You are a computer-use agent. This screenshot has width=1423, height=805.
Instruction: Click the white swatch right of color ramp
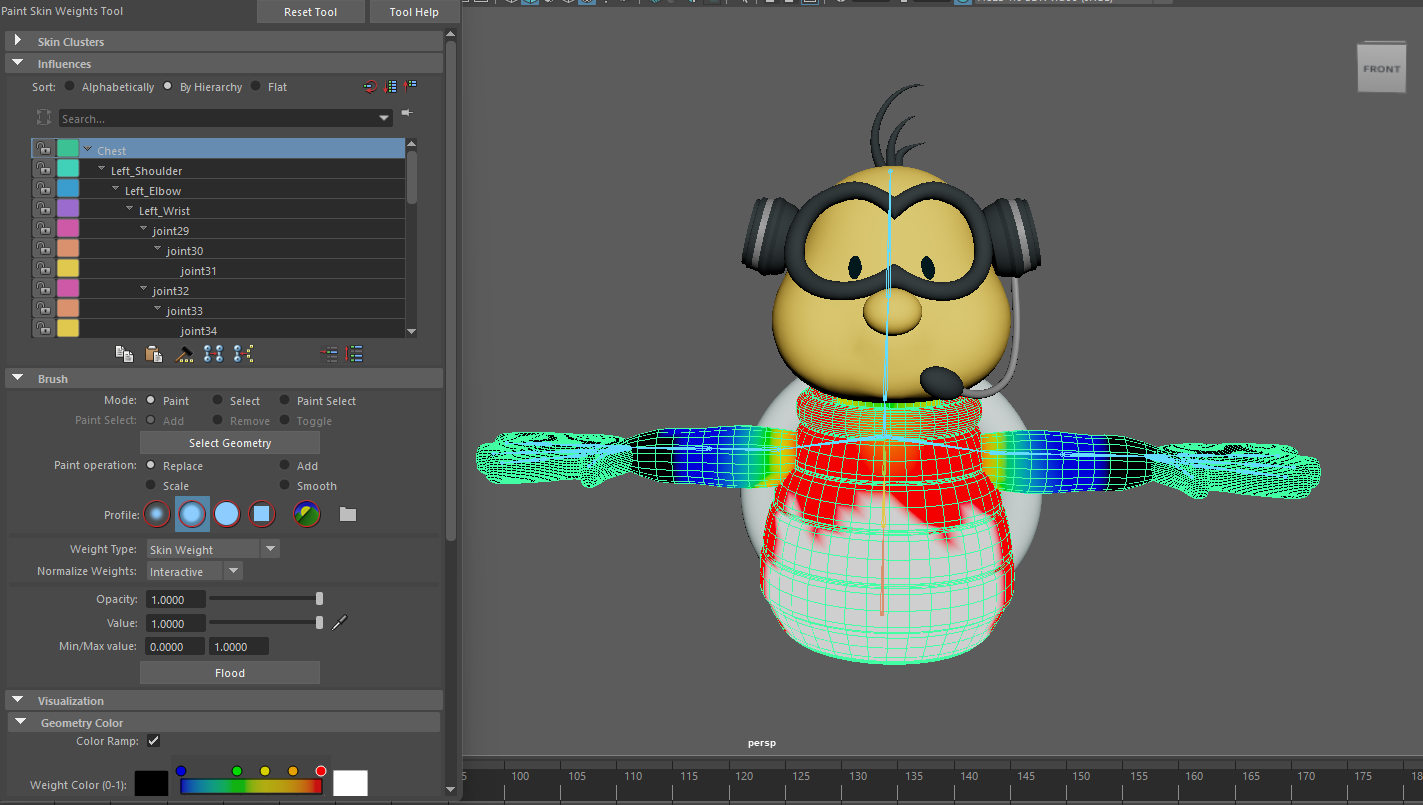pos(350,783)
